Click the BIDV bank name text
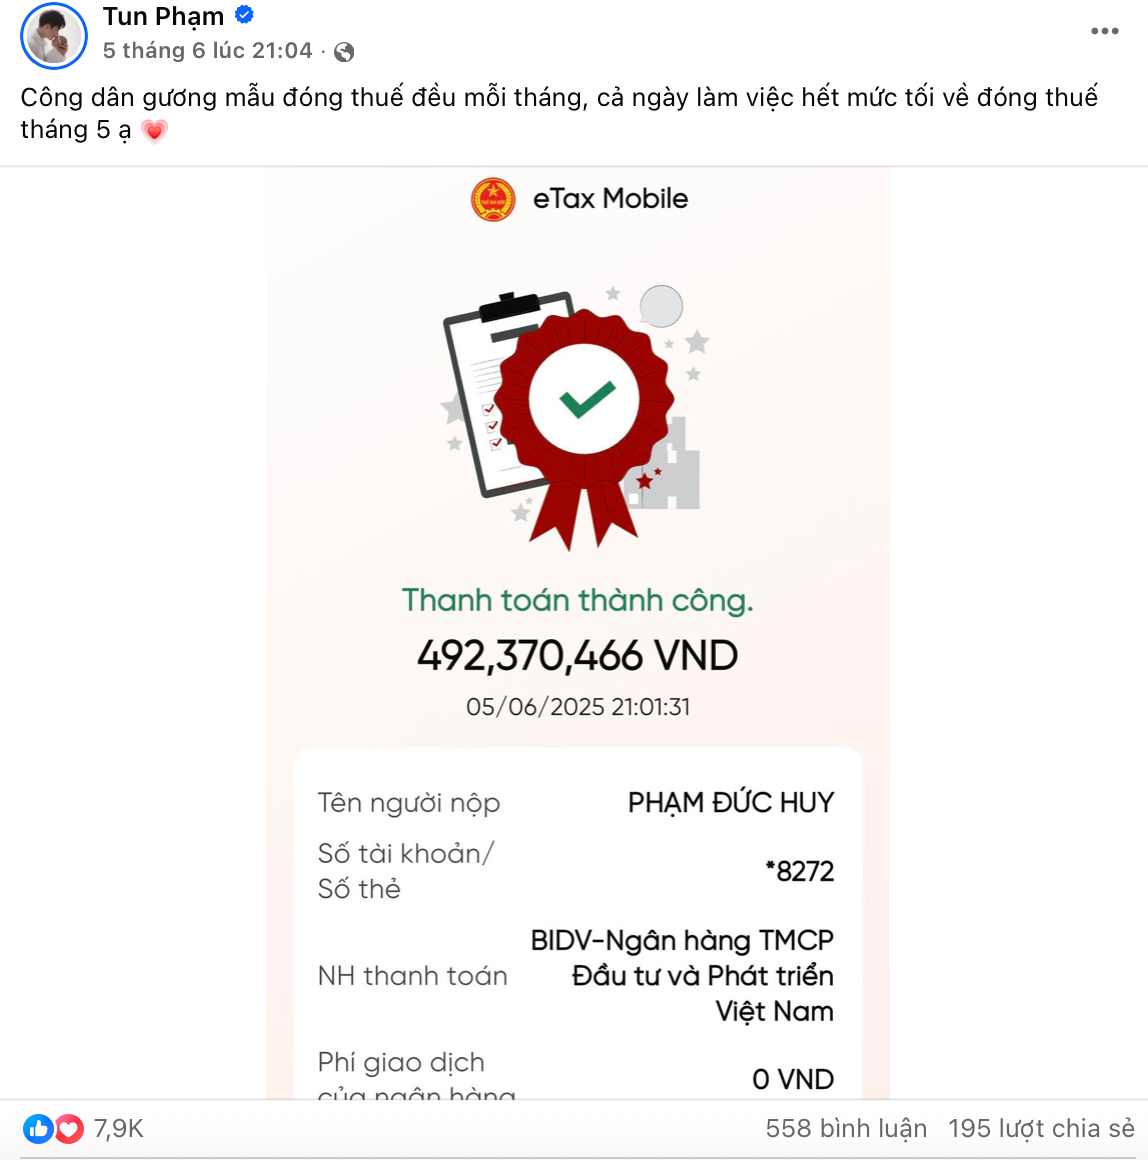The image size is (1148, 1160). point(682,976)
